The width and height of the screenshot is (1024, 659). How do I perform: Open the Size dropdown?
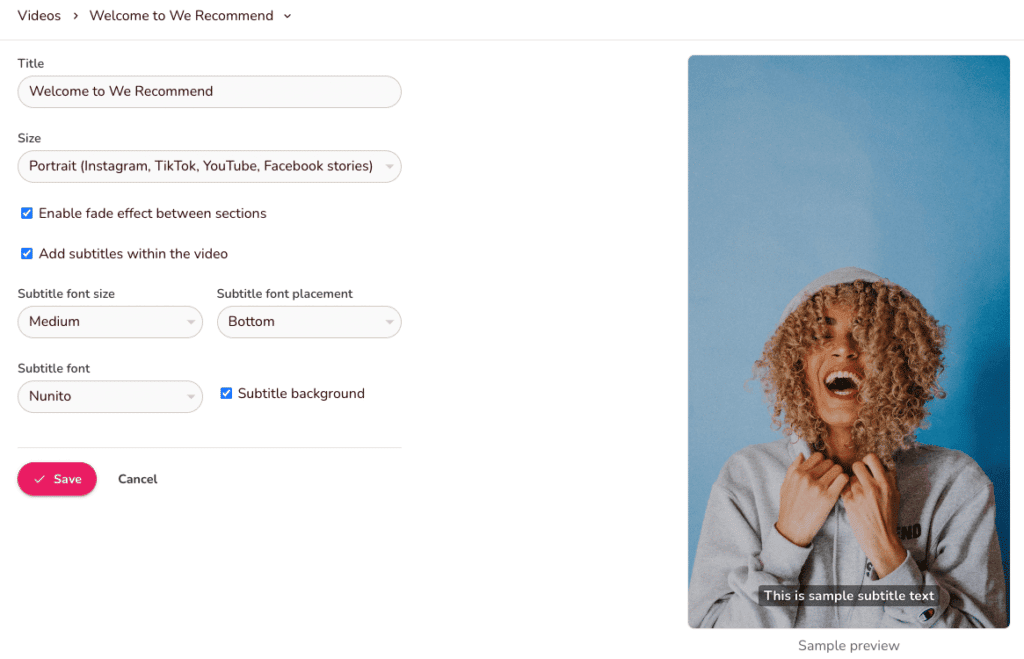point(210,167)
